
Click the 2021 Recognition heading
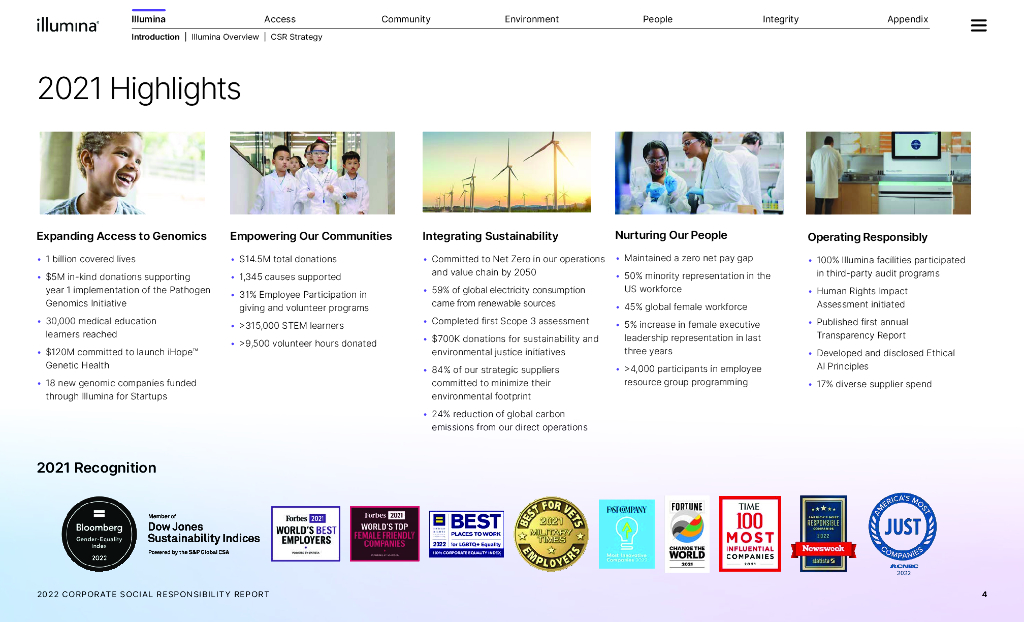pos(97,468)
